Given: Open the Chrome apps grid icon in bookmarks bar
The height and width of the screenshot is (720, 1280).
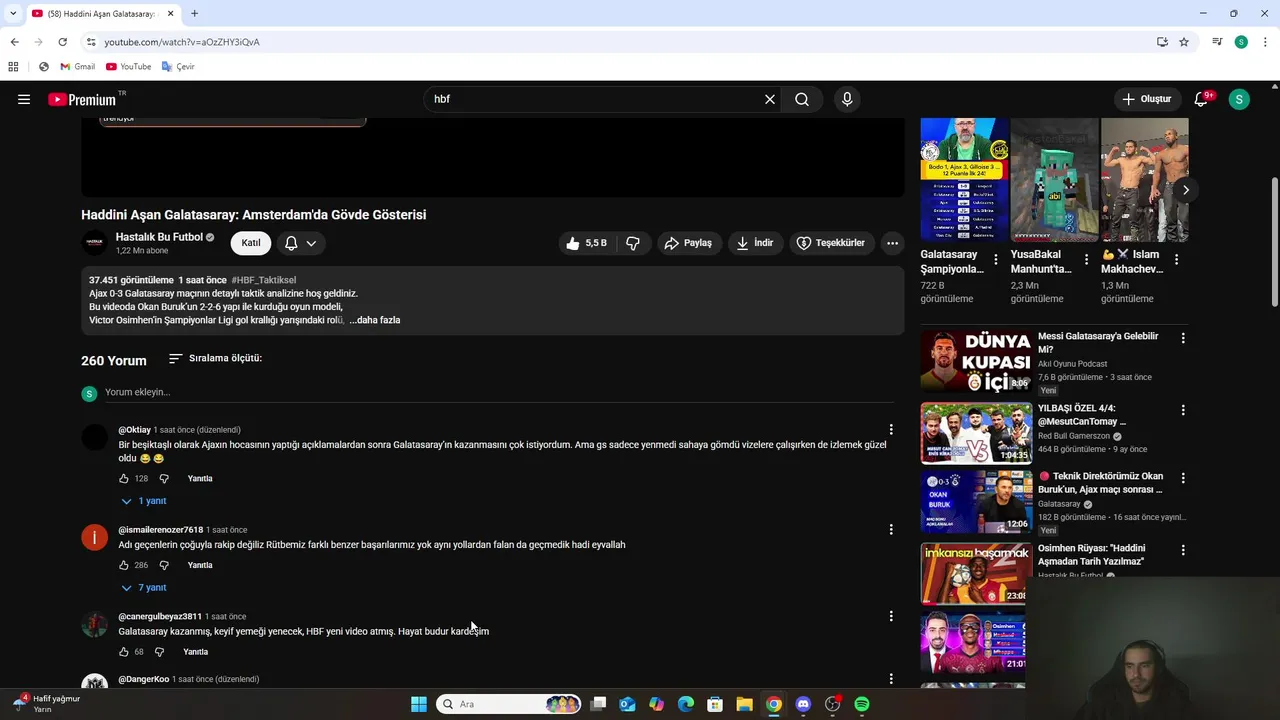Looking at the screenshot, I should click(x=13, y=67).
